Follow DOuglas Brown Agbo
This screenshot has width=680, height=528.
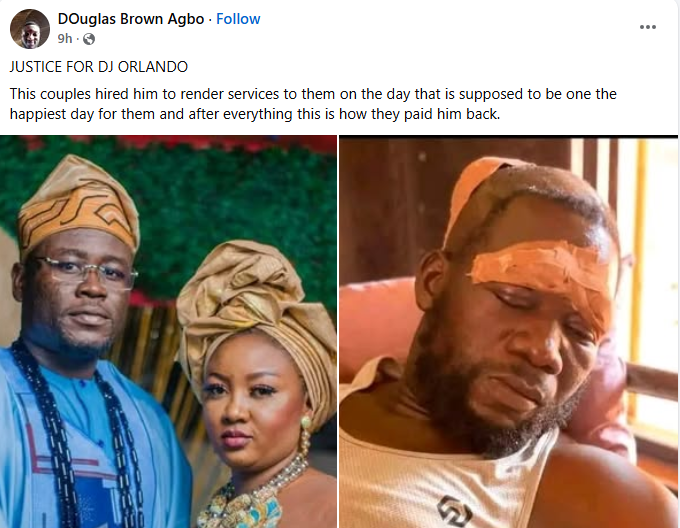[238, 19]
